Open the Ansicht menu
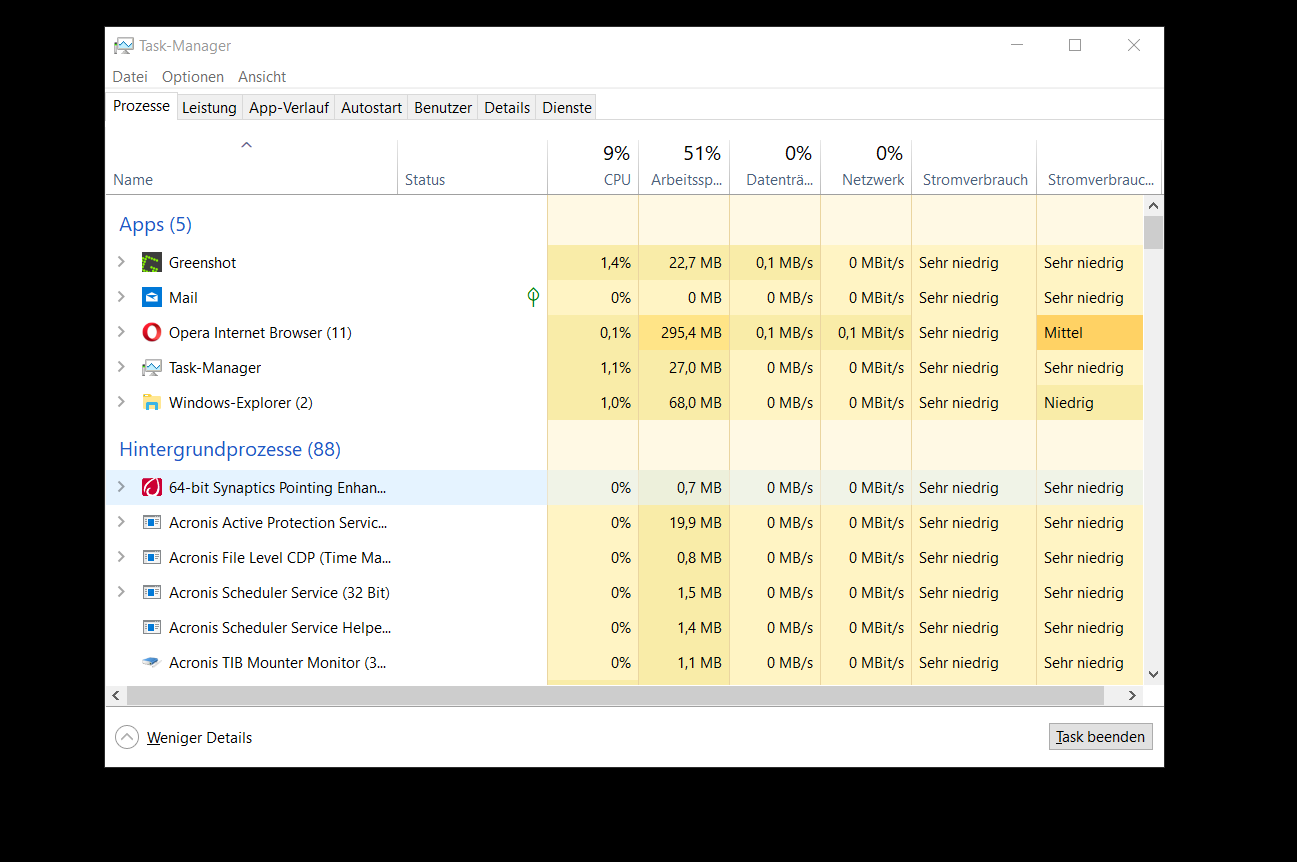Viewport: 1297px width, 862px height. click(x=262, y=77)
